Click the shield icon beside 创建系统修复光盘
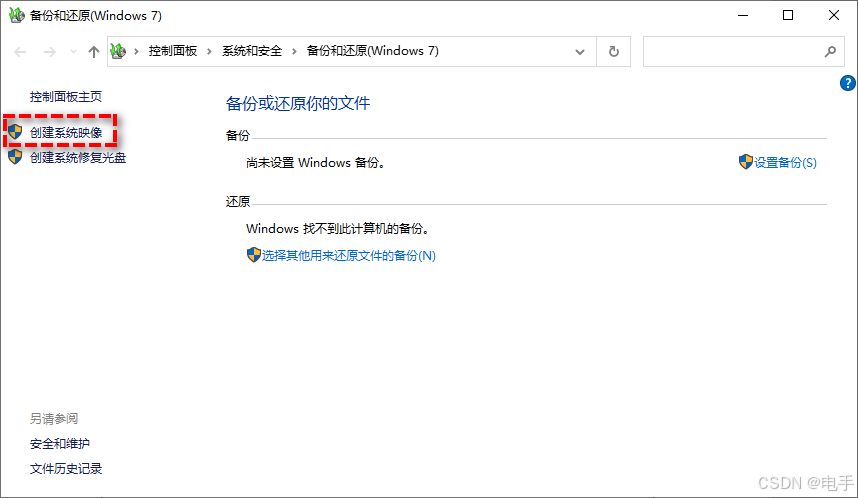The height and width of the screenshot is (498, 858). 15,157
